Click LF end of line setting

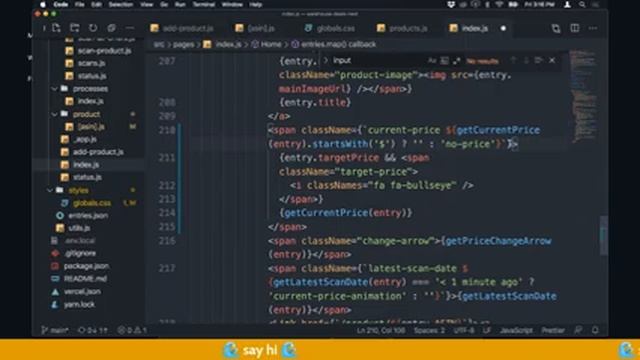(487, 330)
